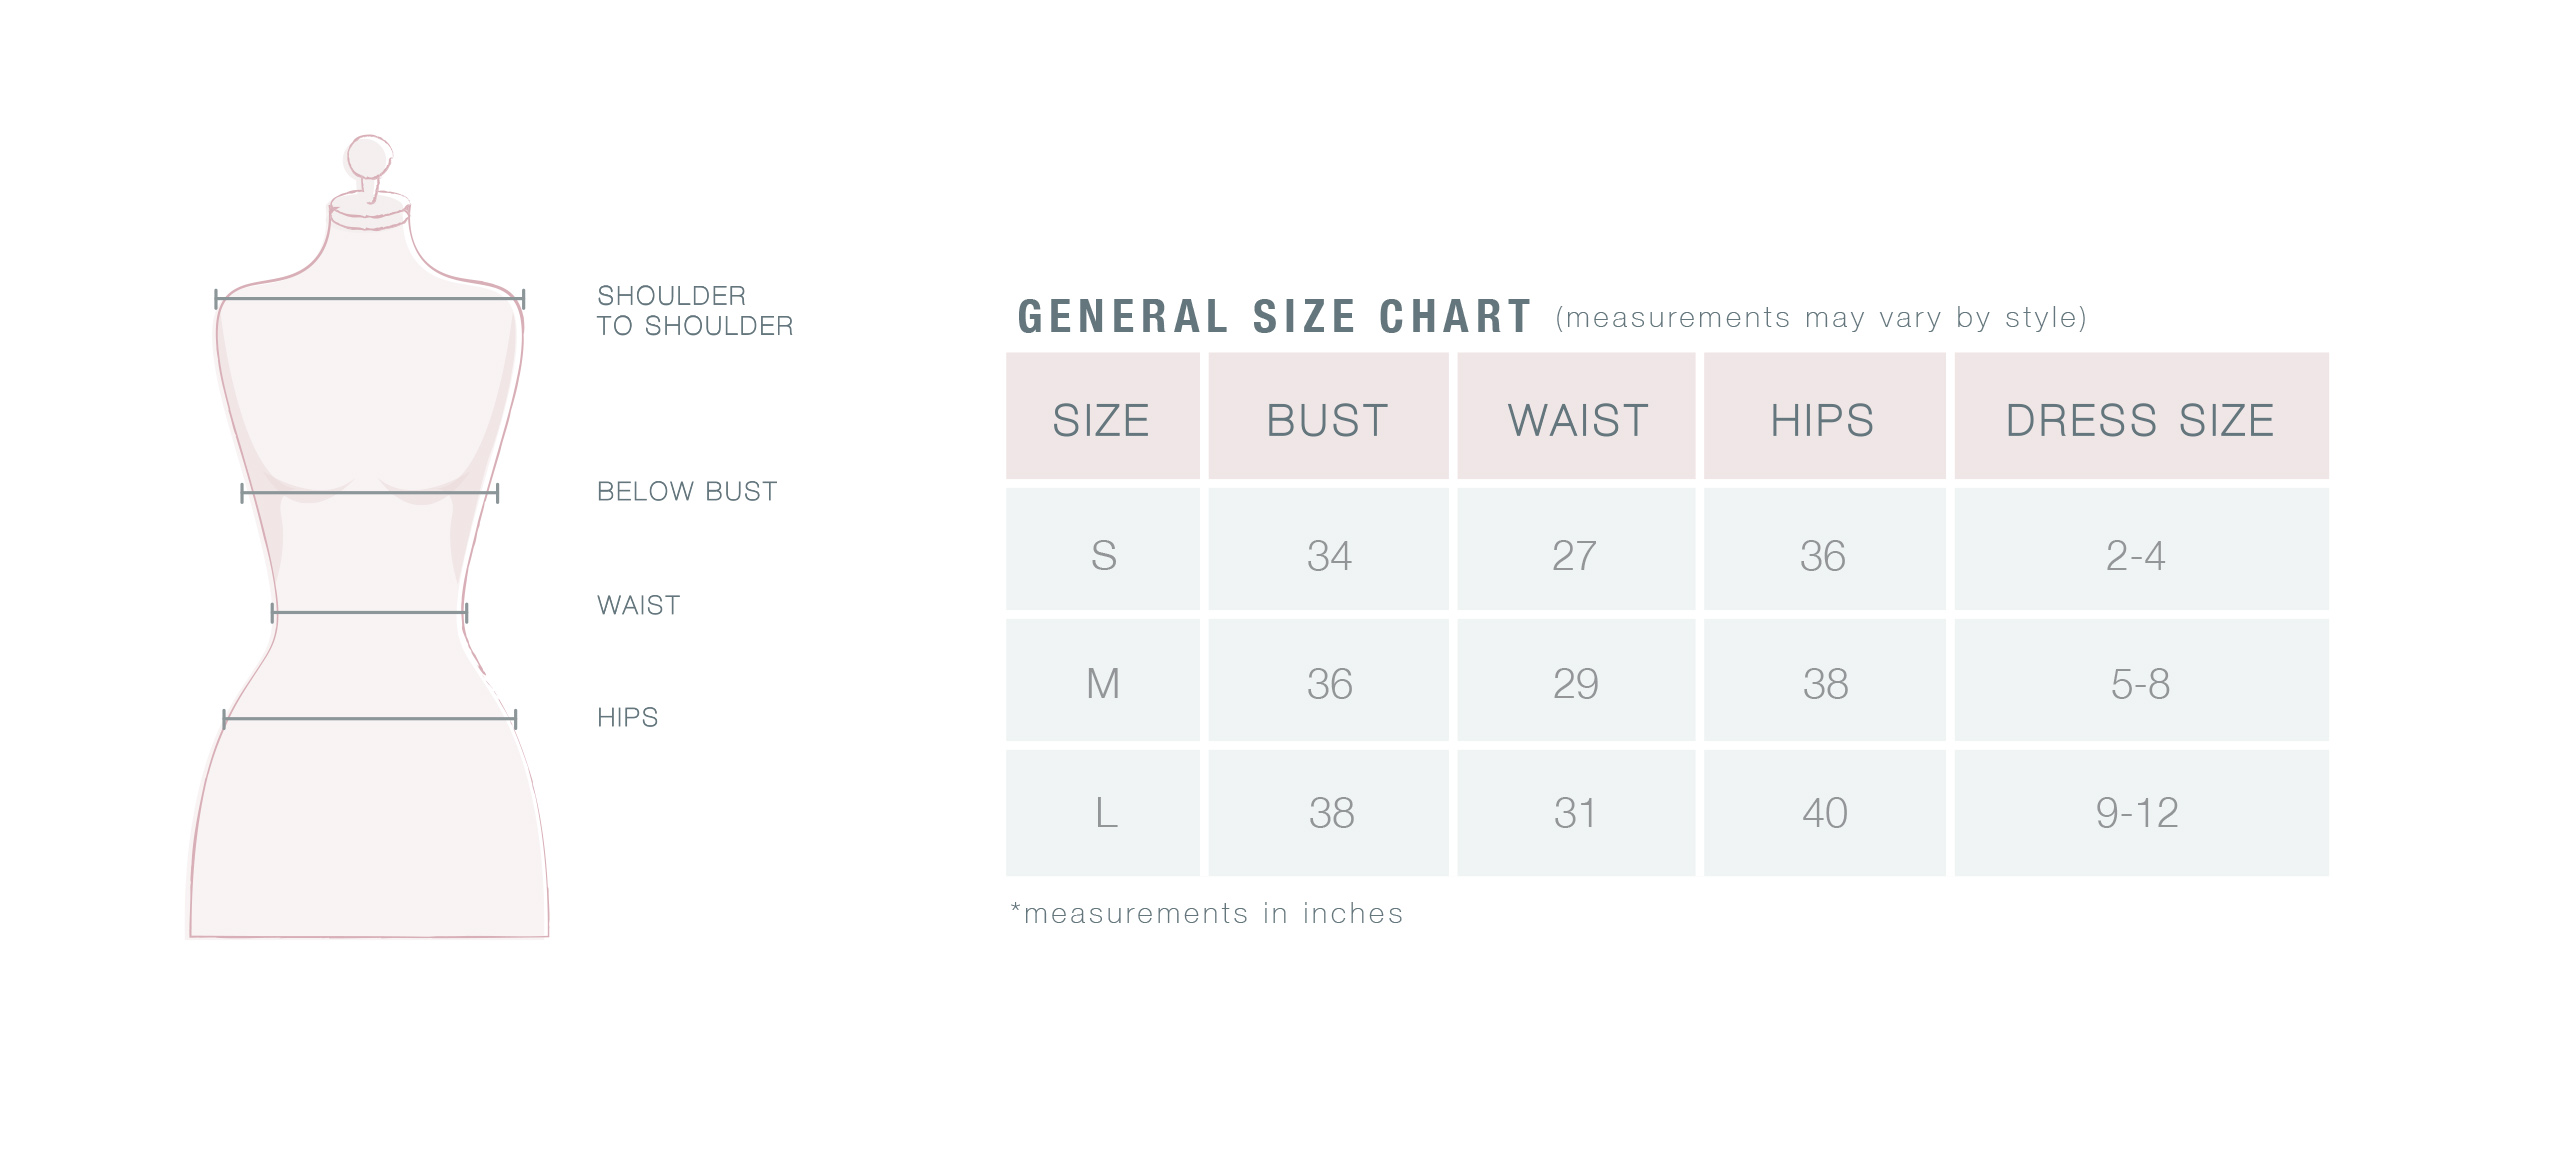The height and width of the screenshot is (1150, 2550).
Task: Select the BUST column header
Action: click(1327, 418)
